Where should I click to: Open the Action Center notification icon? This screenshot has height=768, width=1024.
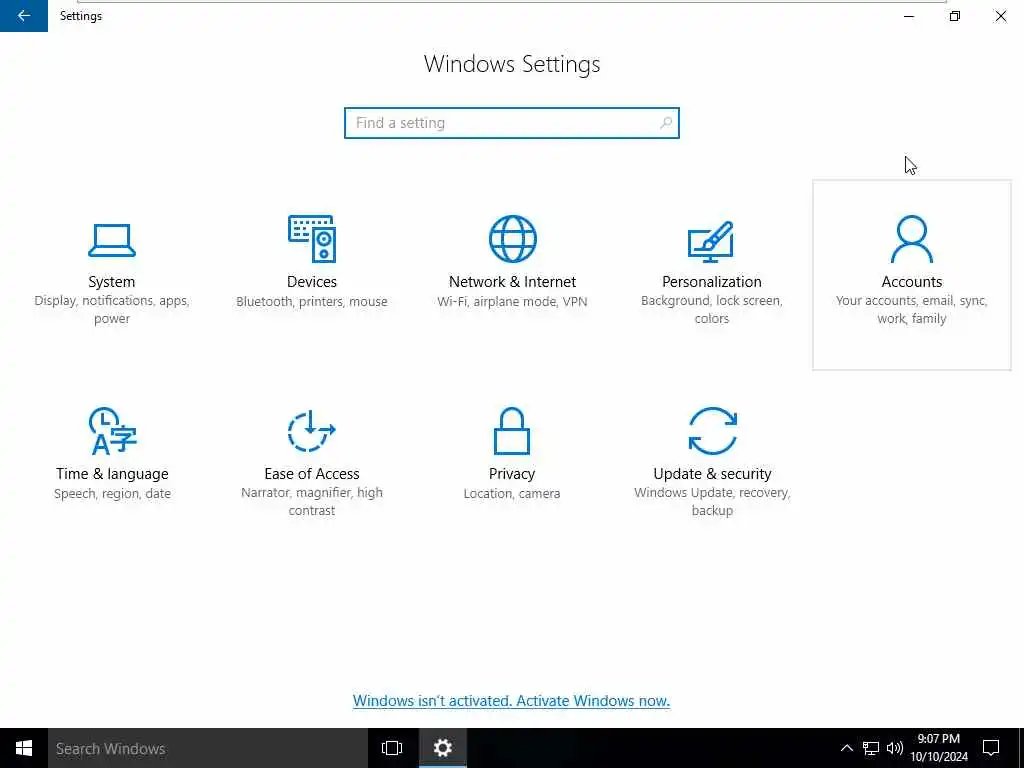(x=991, y=748)
